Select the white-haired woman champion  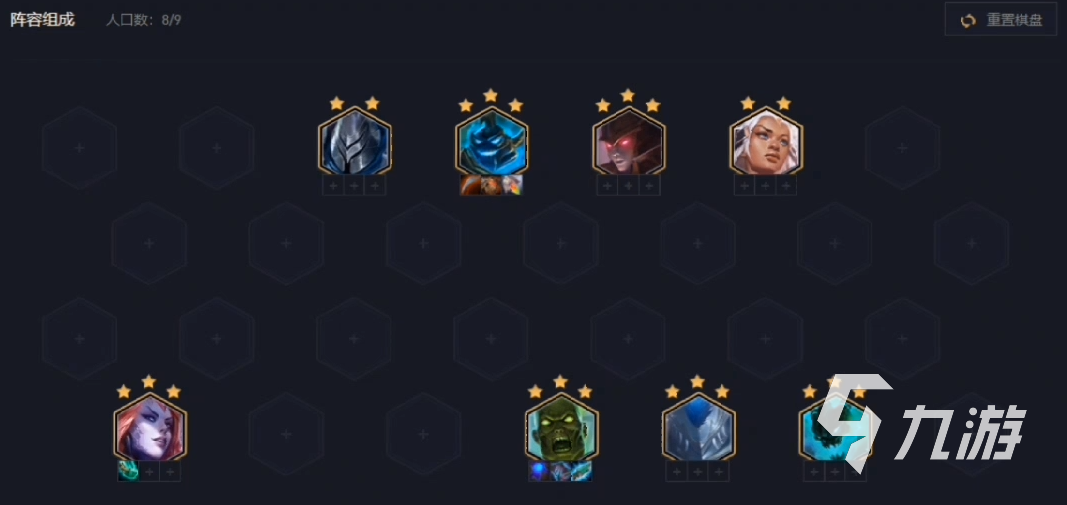click(766, 142)
